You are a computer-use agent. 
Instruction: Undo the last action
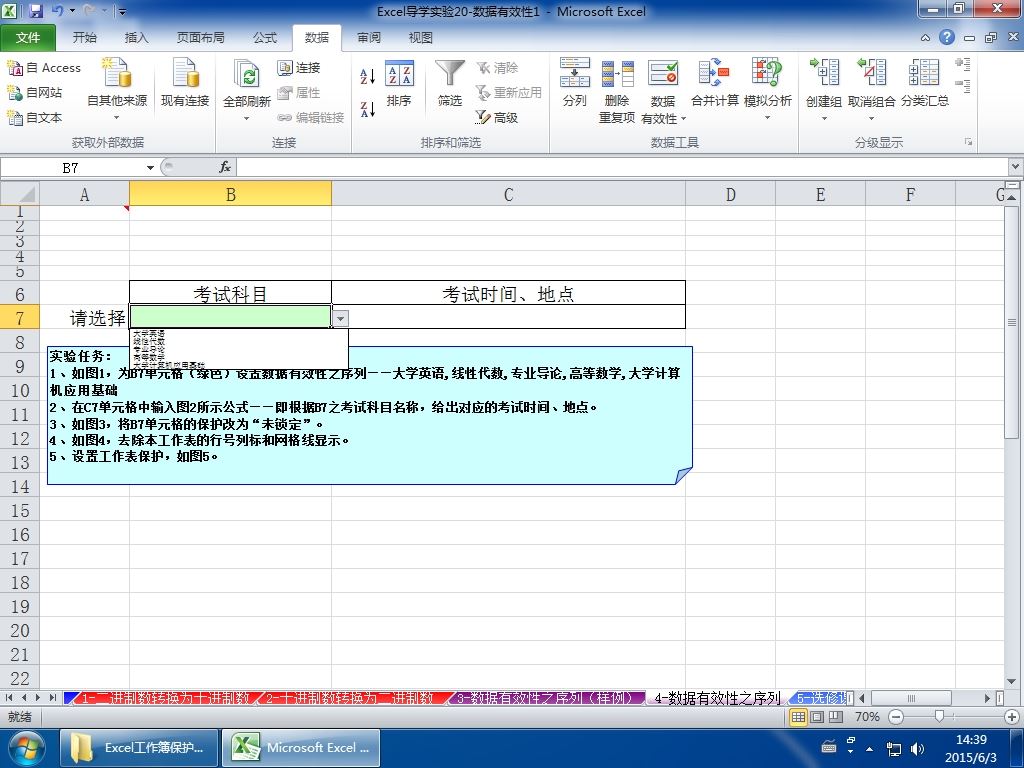(x=58, y=11)
